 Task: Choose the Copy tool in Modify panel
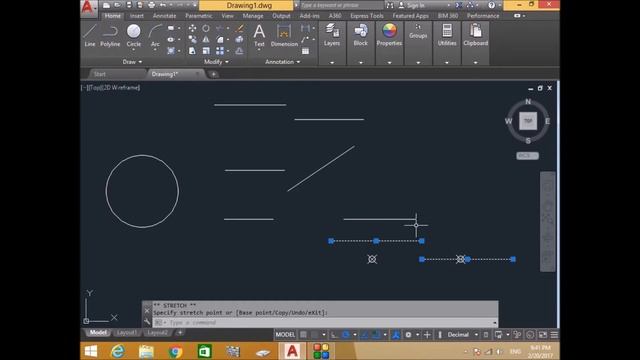192,40
